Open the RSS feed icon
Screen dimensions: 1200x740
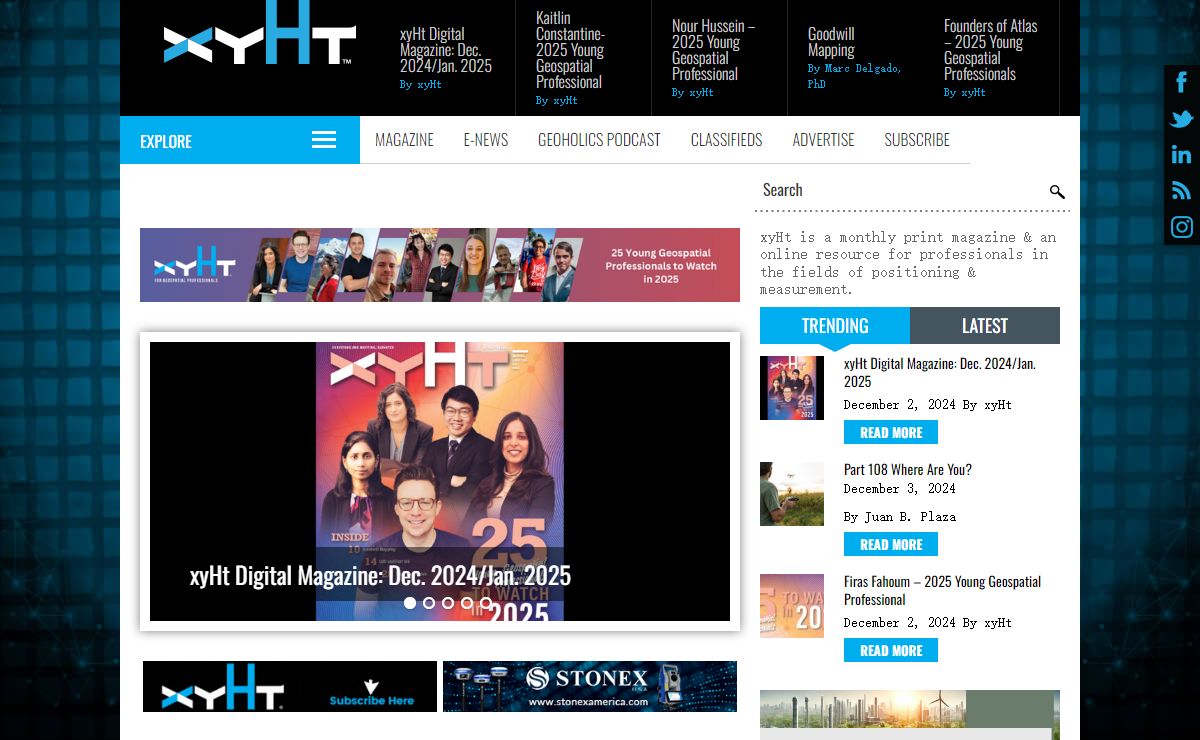tap(1182, 191)
